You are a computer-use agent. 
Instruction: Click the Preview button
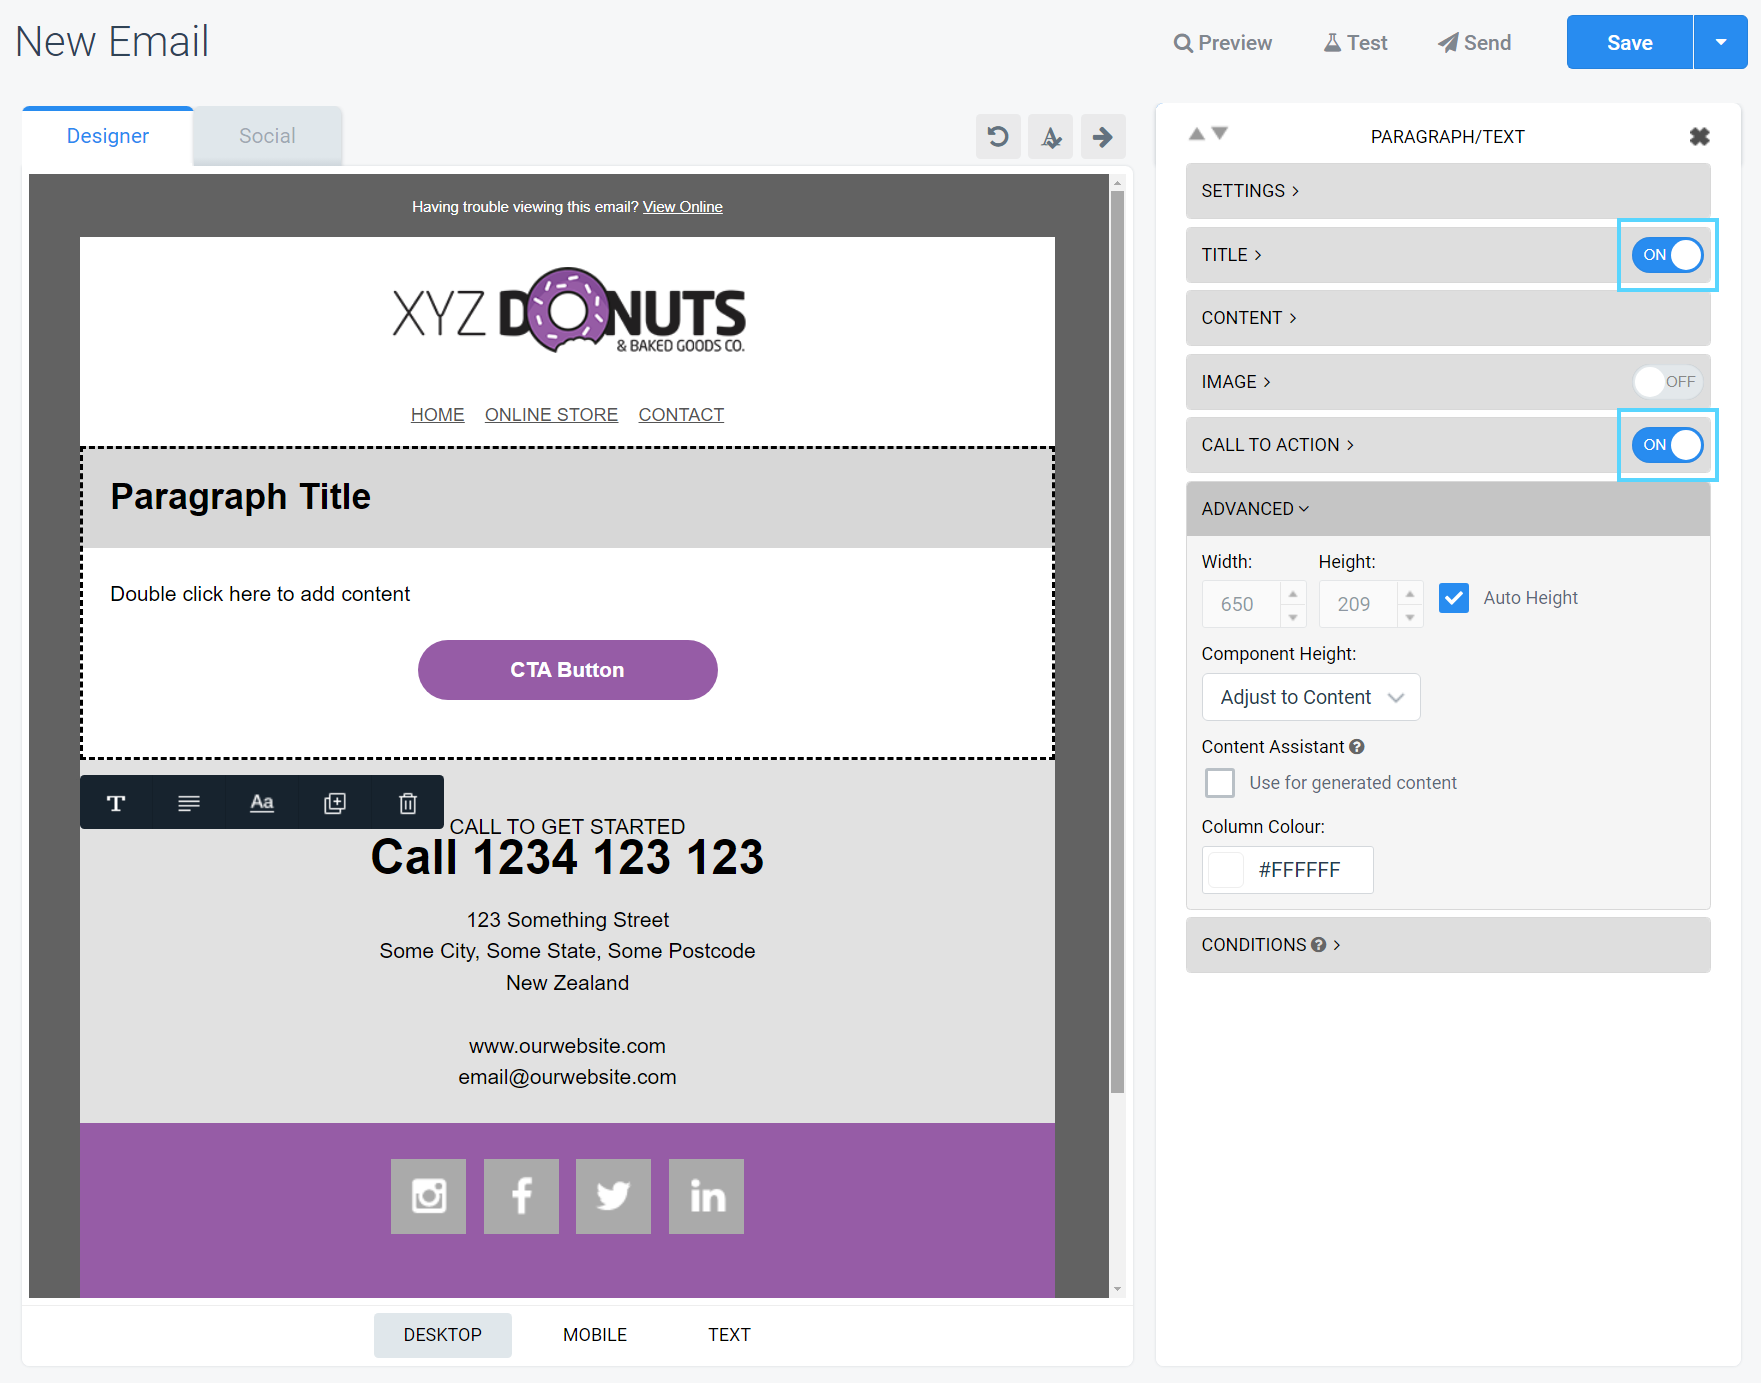tap(1223, 43)
